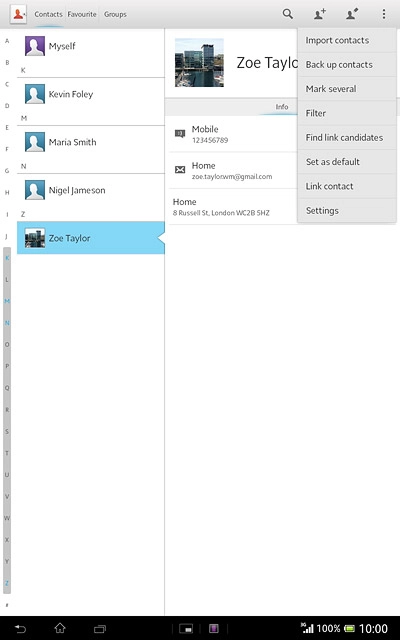400x640 pixels.
Task: Tap the add new contact icon
Action: (320, 14)
